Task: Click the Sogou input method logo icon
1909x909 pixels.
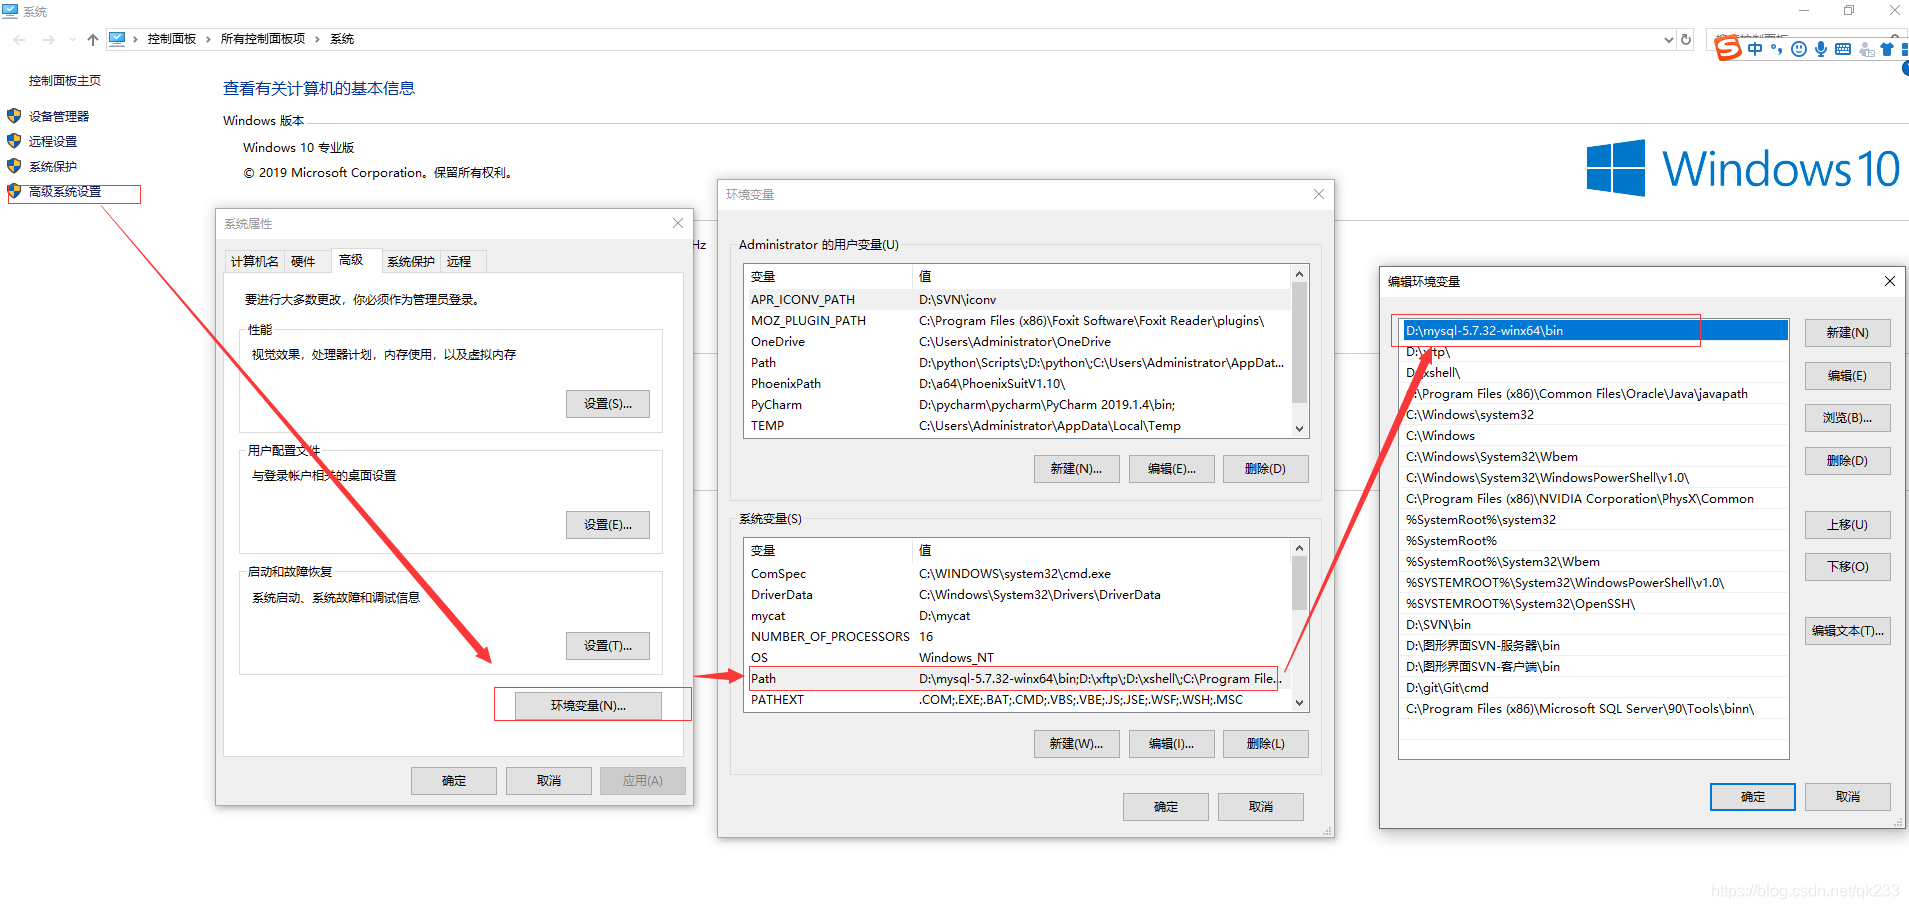Action: coord(1728,48)
